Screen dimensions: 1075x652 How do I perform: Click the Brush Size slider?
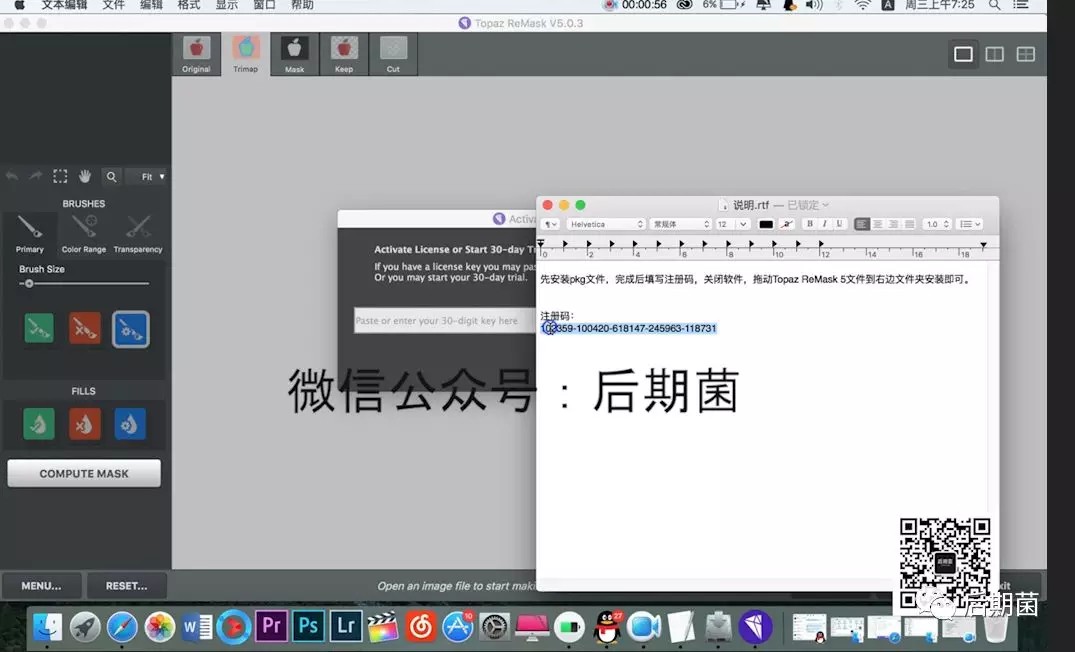click(84, 283)
